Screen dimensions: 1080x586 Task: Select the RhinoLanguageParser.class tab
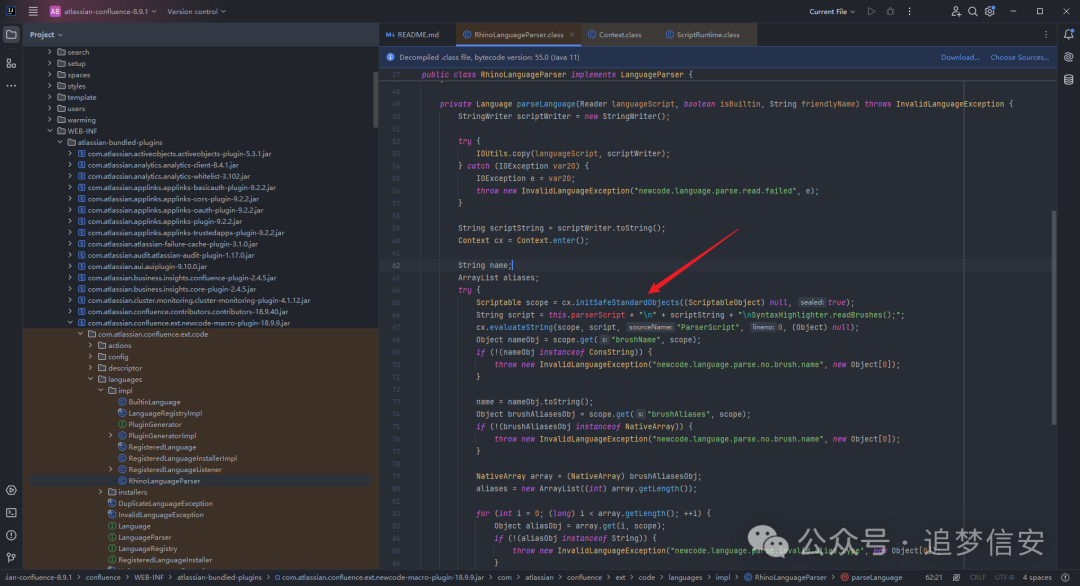coord(519,34)
